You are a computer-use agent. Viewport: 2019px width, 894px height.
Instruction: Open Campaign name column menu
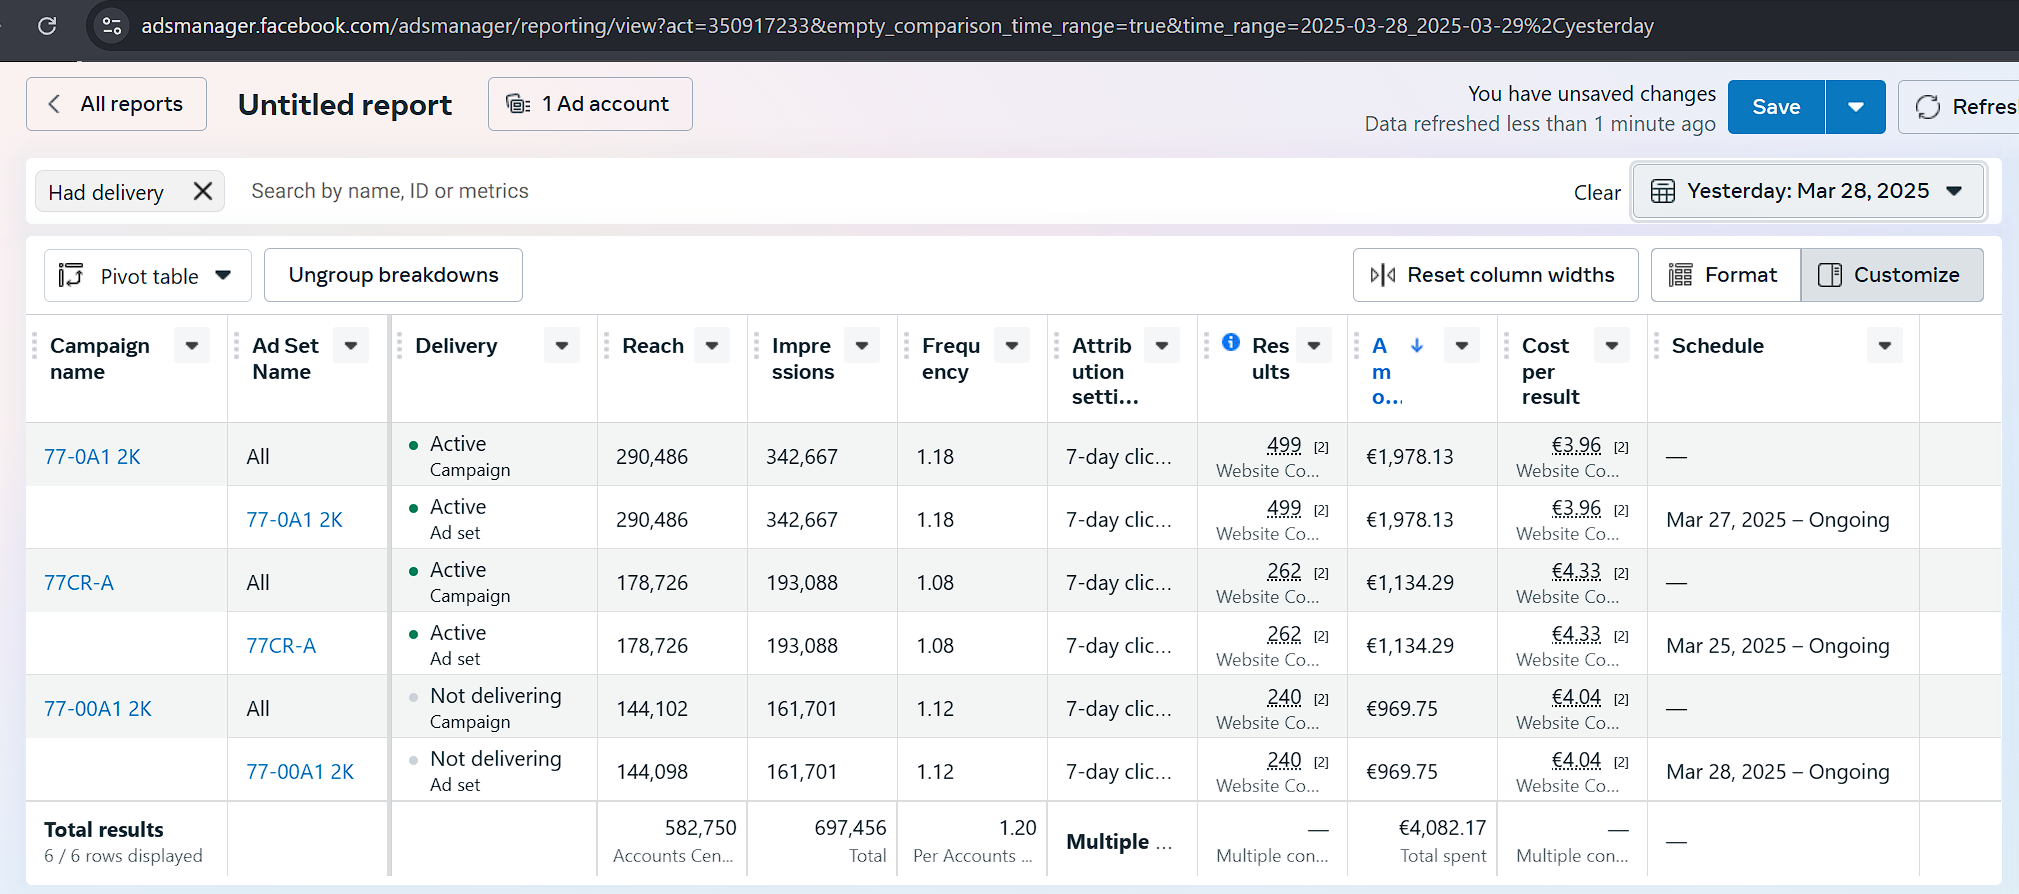click(192, 346)
